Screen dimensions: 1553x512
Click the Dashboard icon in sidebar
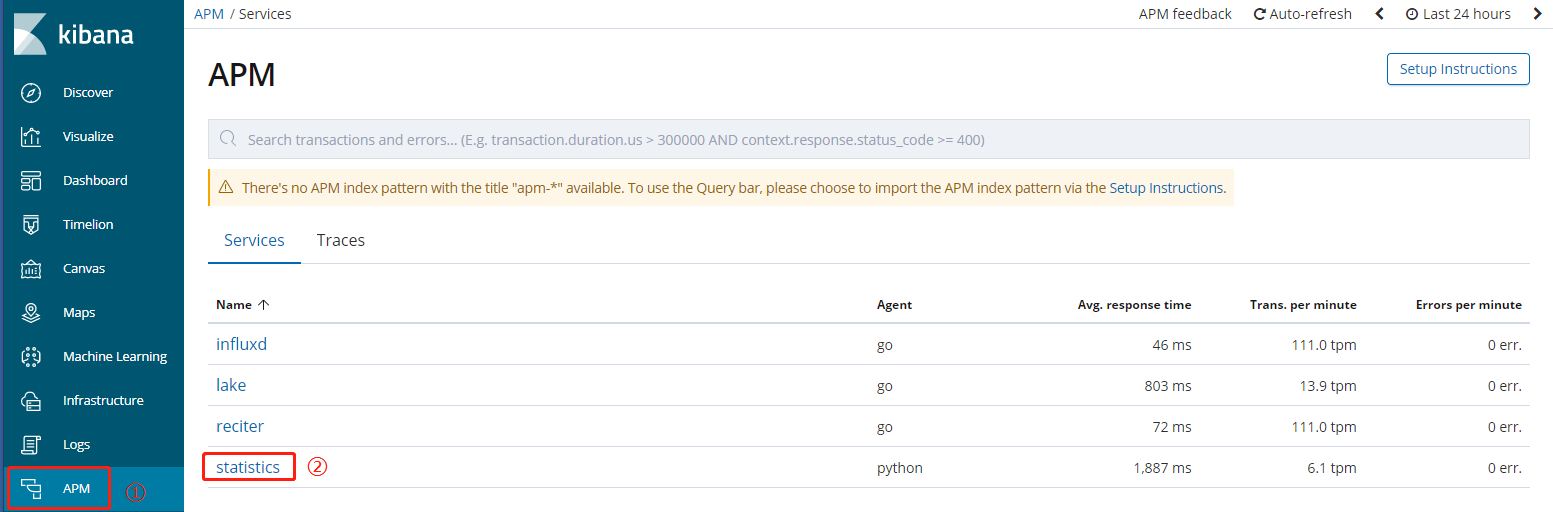click(x=31, y=181)
